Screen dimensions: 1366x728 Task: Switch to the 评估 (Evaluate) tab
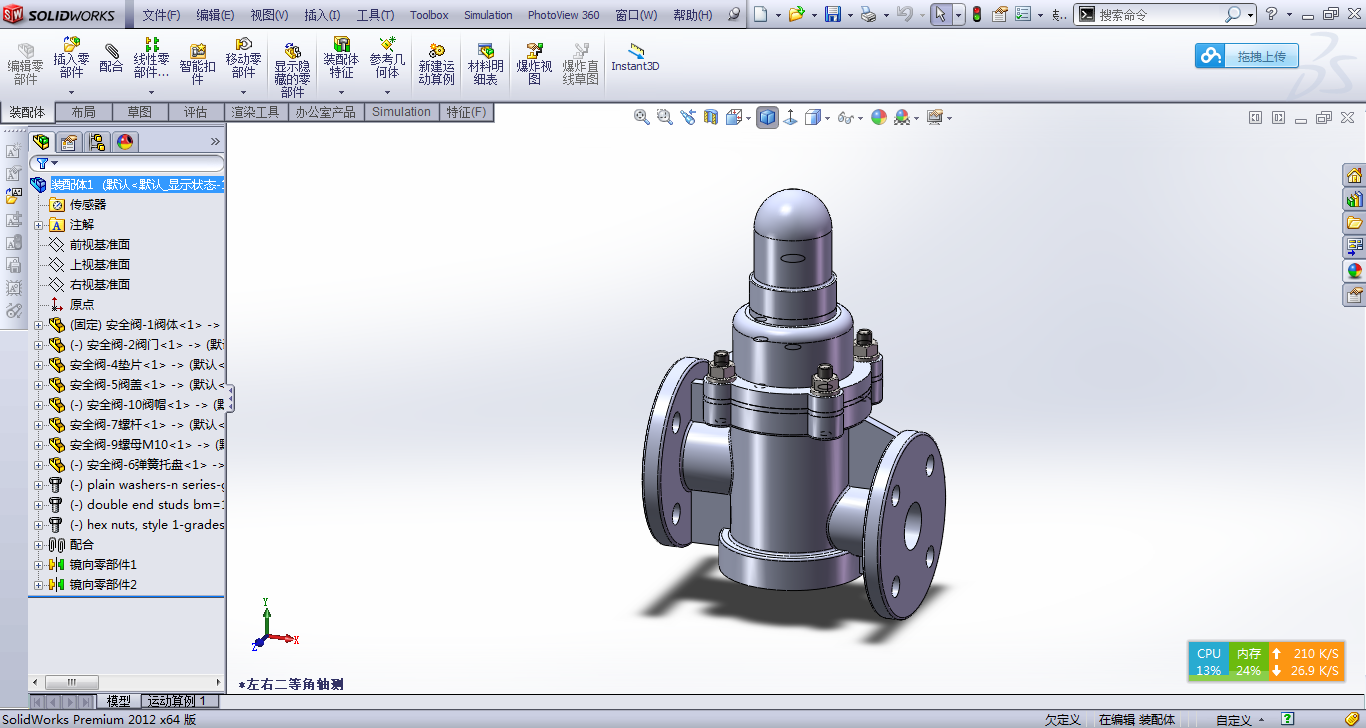coord(195,112)
